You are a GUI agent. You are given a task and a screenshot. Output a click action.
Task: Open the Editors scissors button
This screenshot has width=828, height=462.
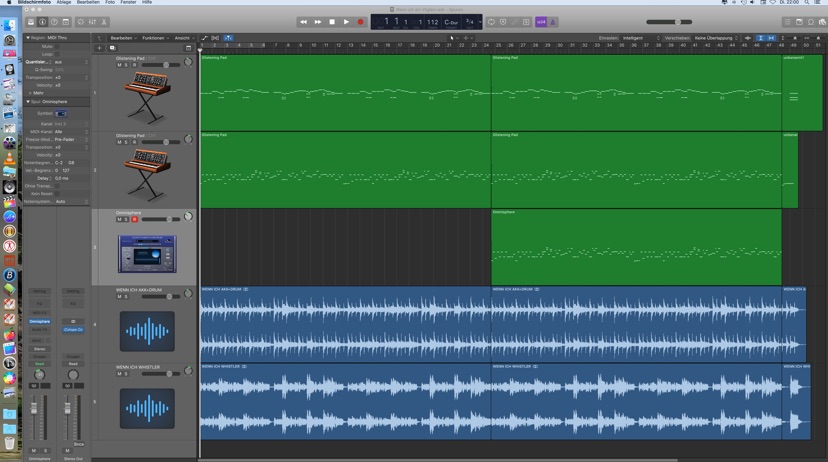point(104,22)
